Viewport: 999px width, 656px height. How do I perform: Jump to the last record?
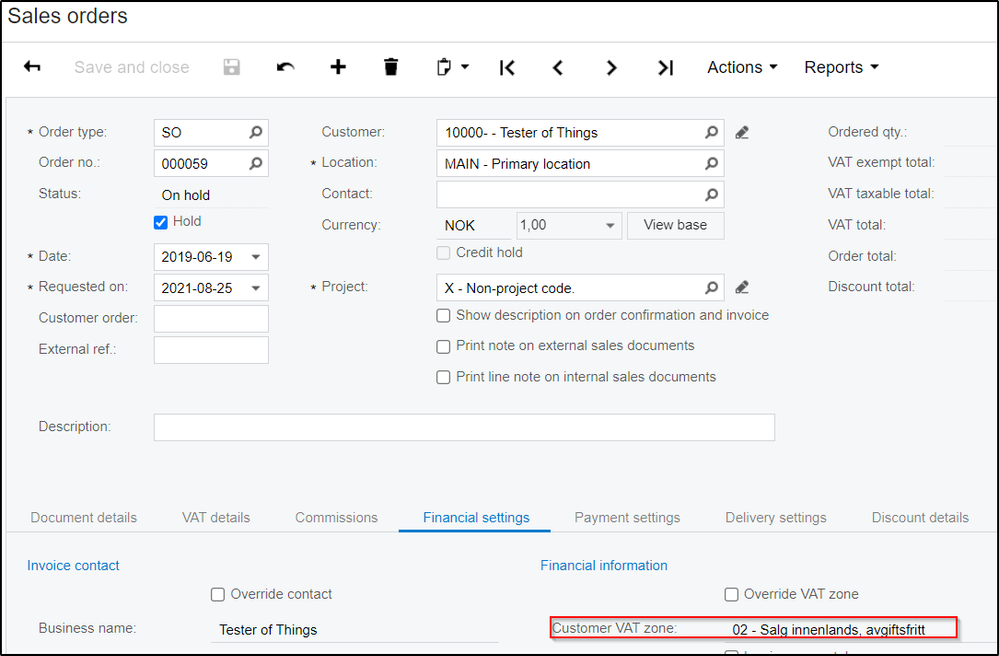tap(665, 67)
